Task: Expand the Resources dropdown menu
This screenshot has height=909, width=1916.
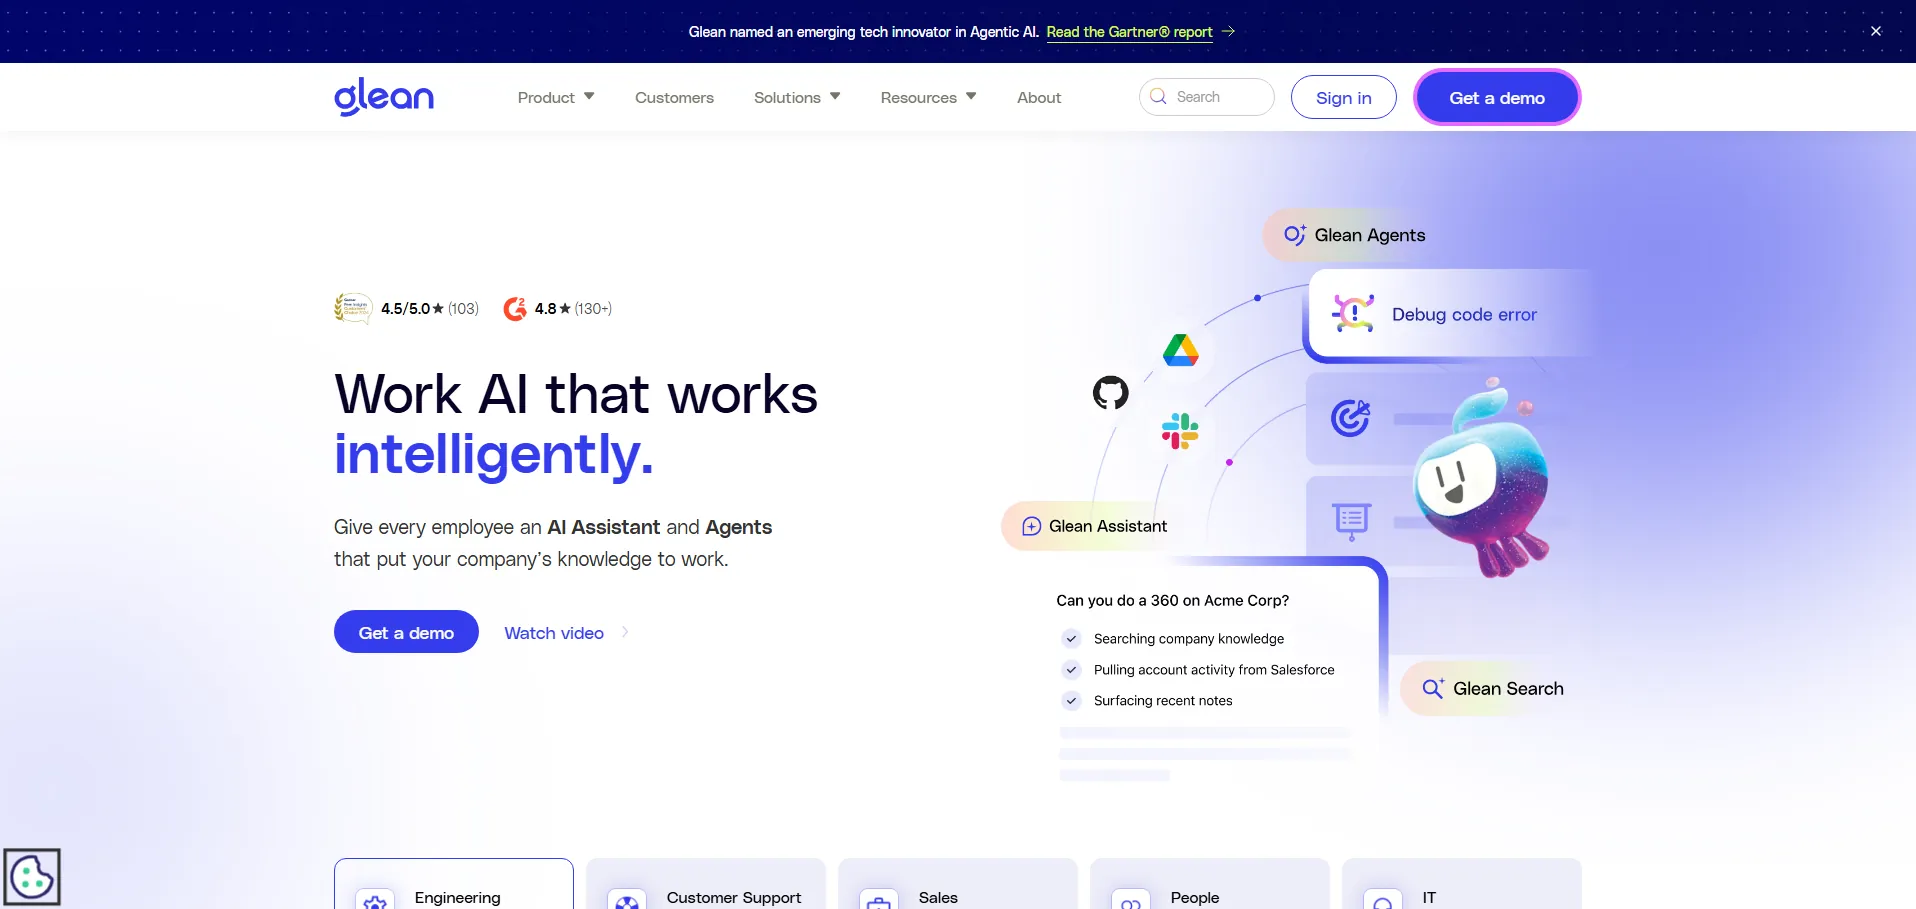Action: coord(928,97)
